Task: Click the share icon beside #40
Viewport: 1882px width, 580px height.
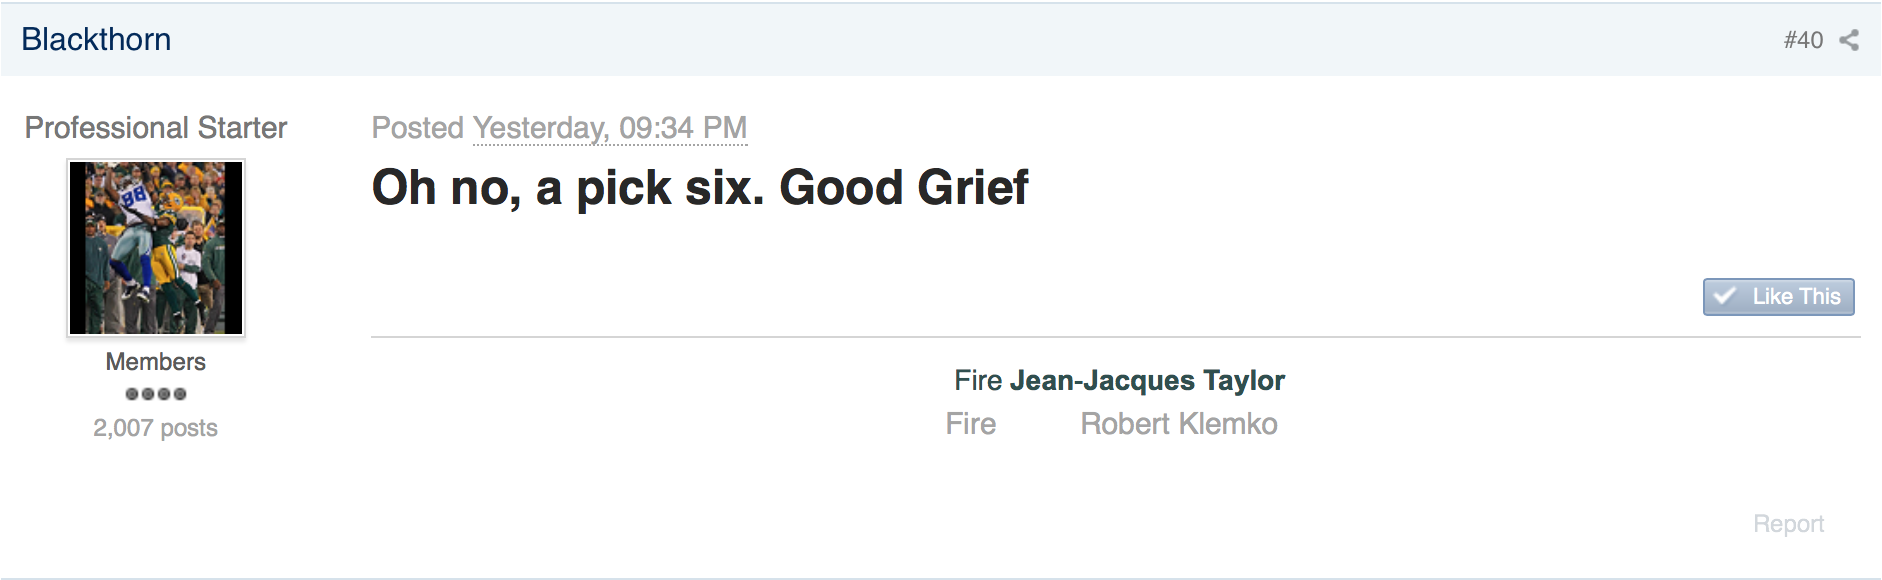Action: (x=1849, y=40)
